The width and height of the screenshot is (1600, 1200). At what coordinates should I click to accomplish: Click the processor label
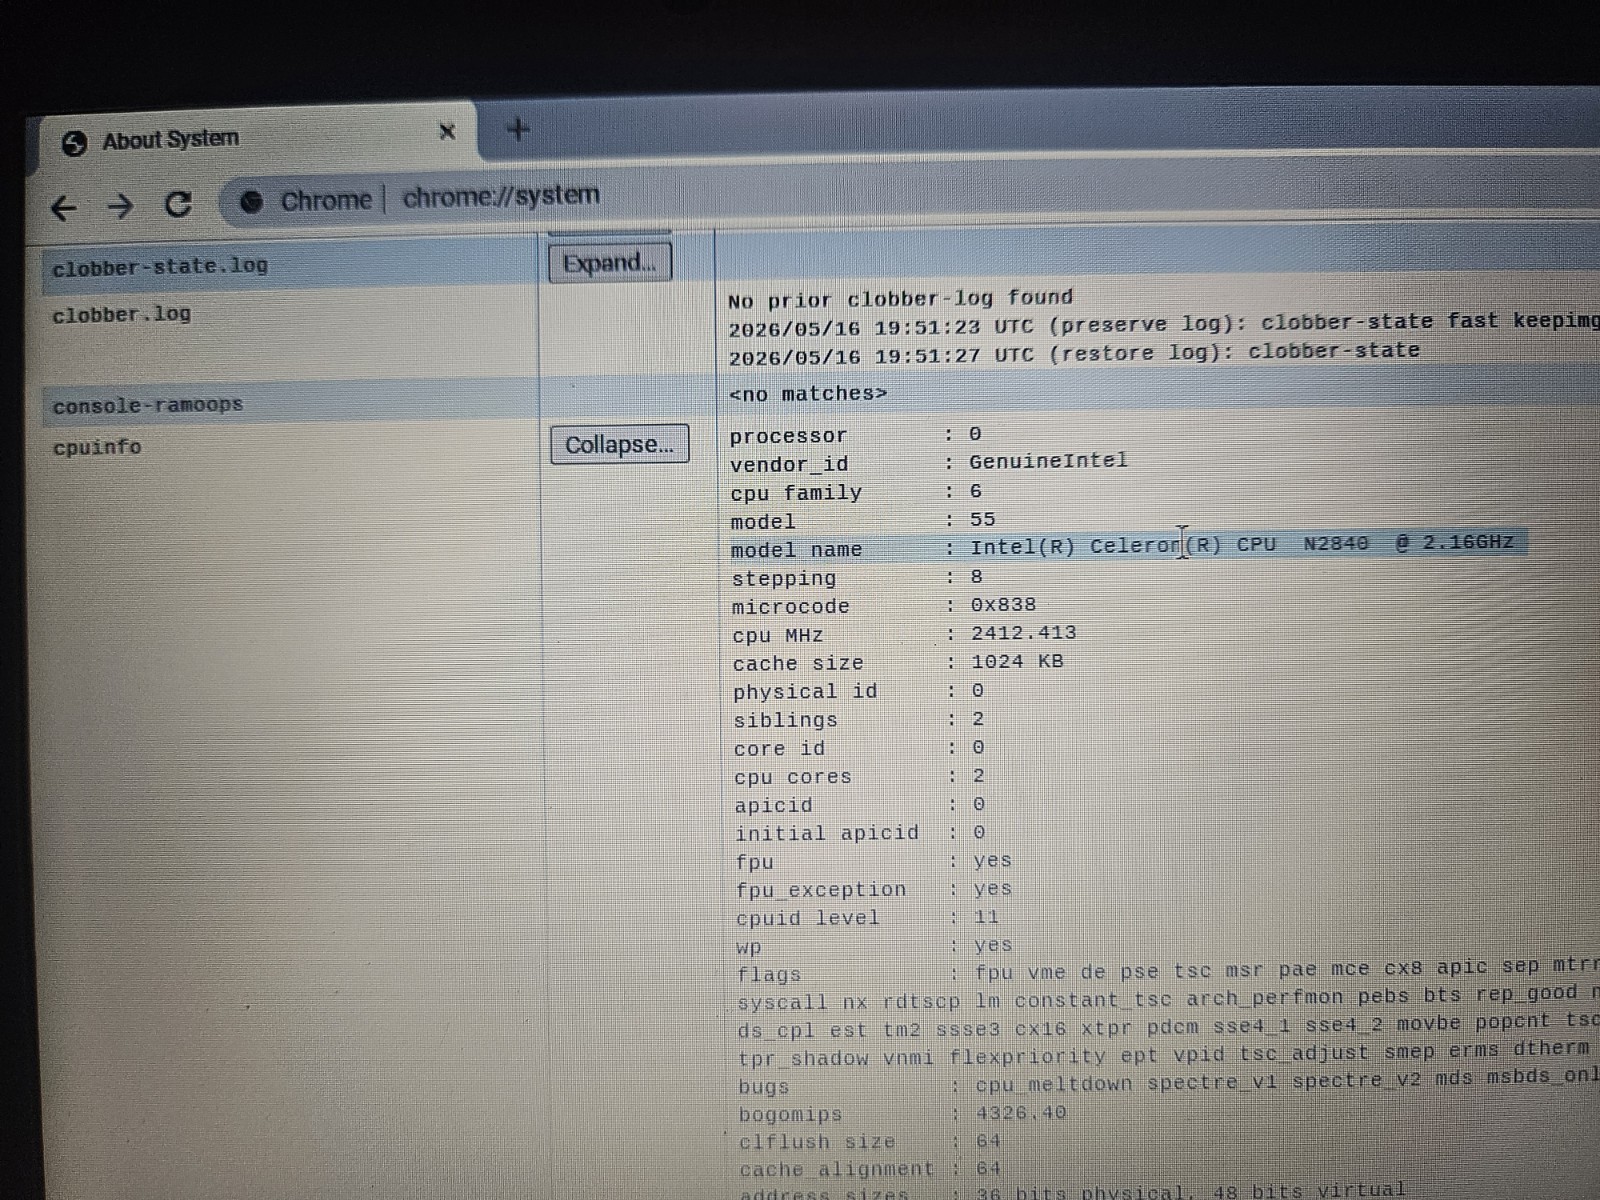pos(788,436)
